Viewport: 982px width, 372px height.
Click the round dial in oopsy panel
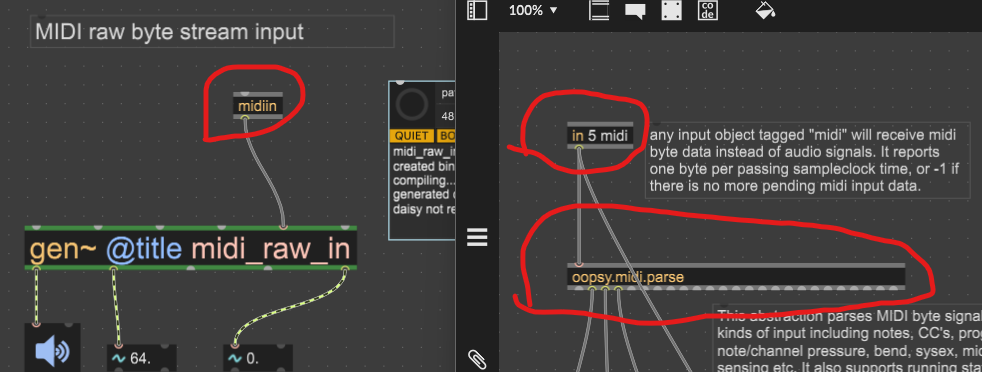(x=411, y=105)
